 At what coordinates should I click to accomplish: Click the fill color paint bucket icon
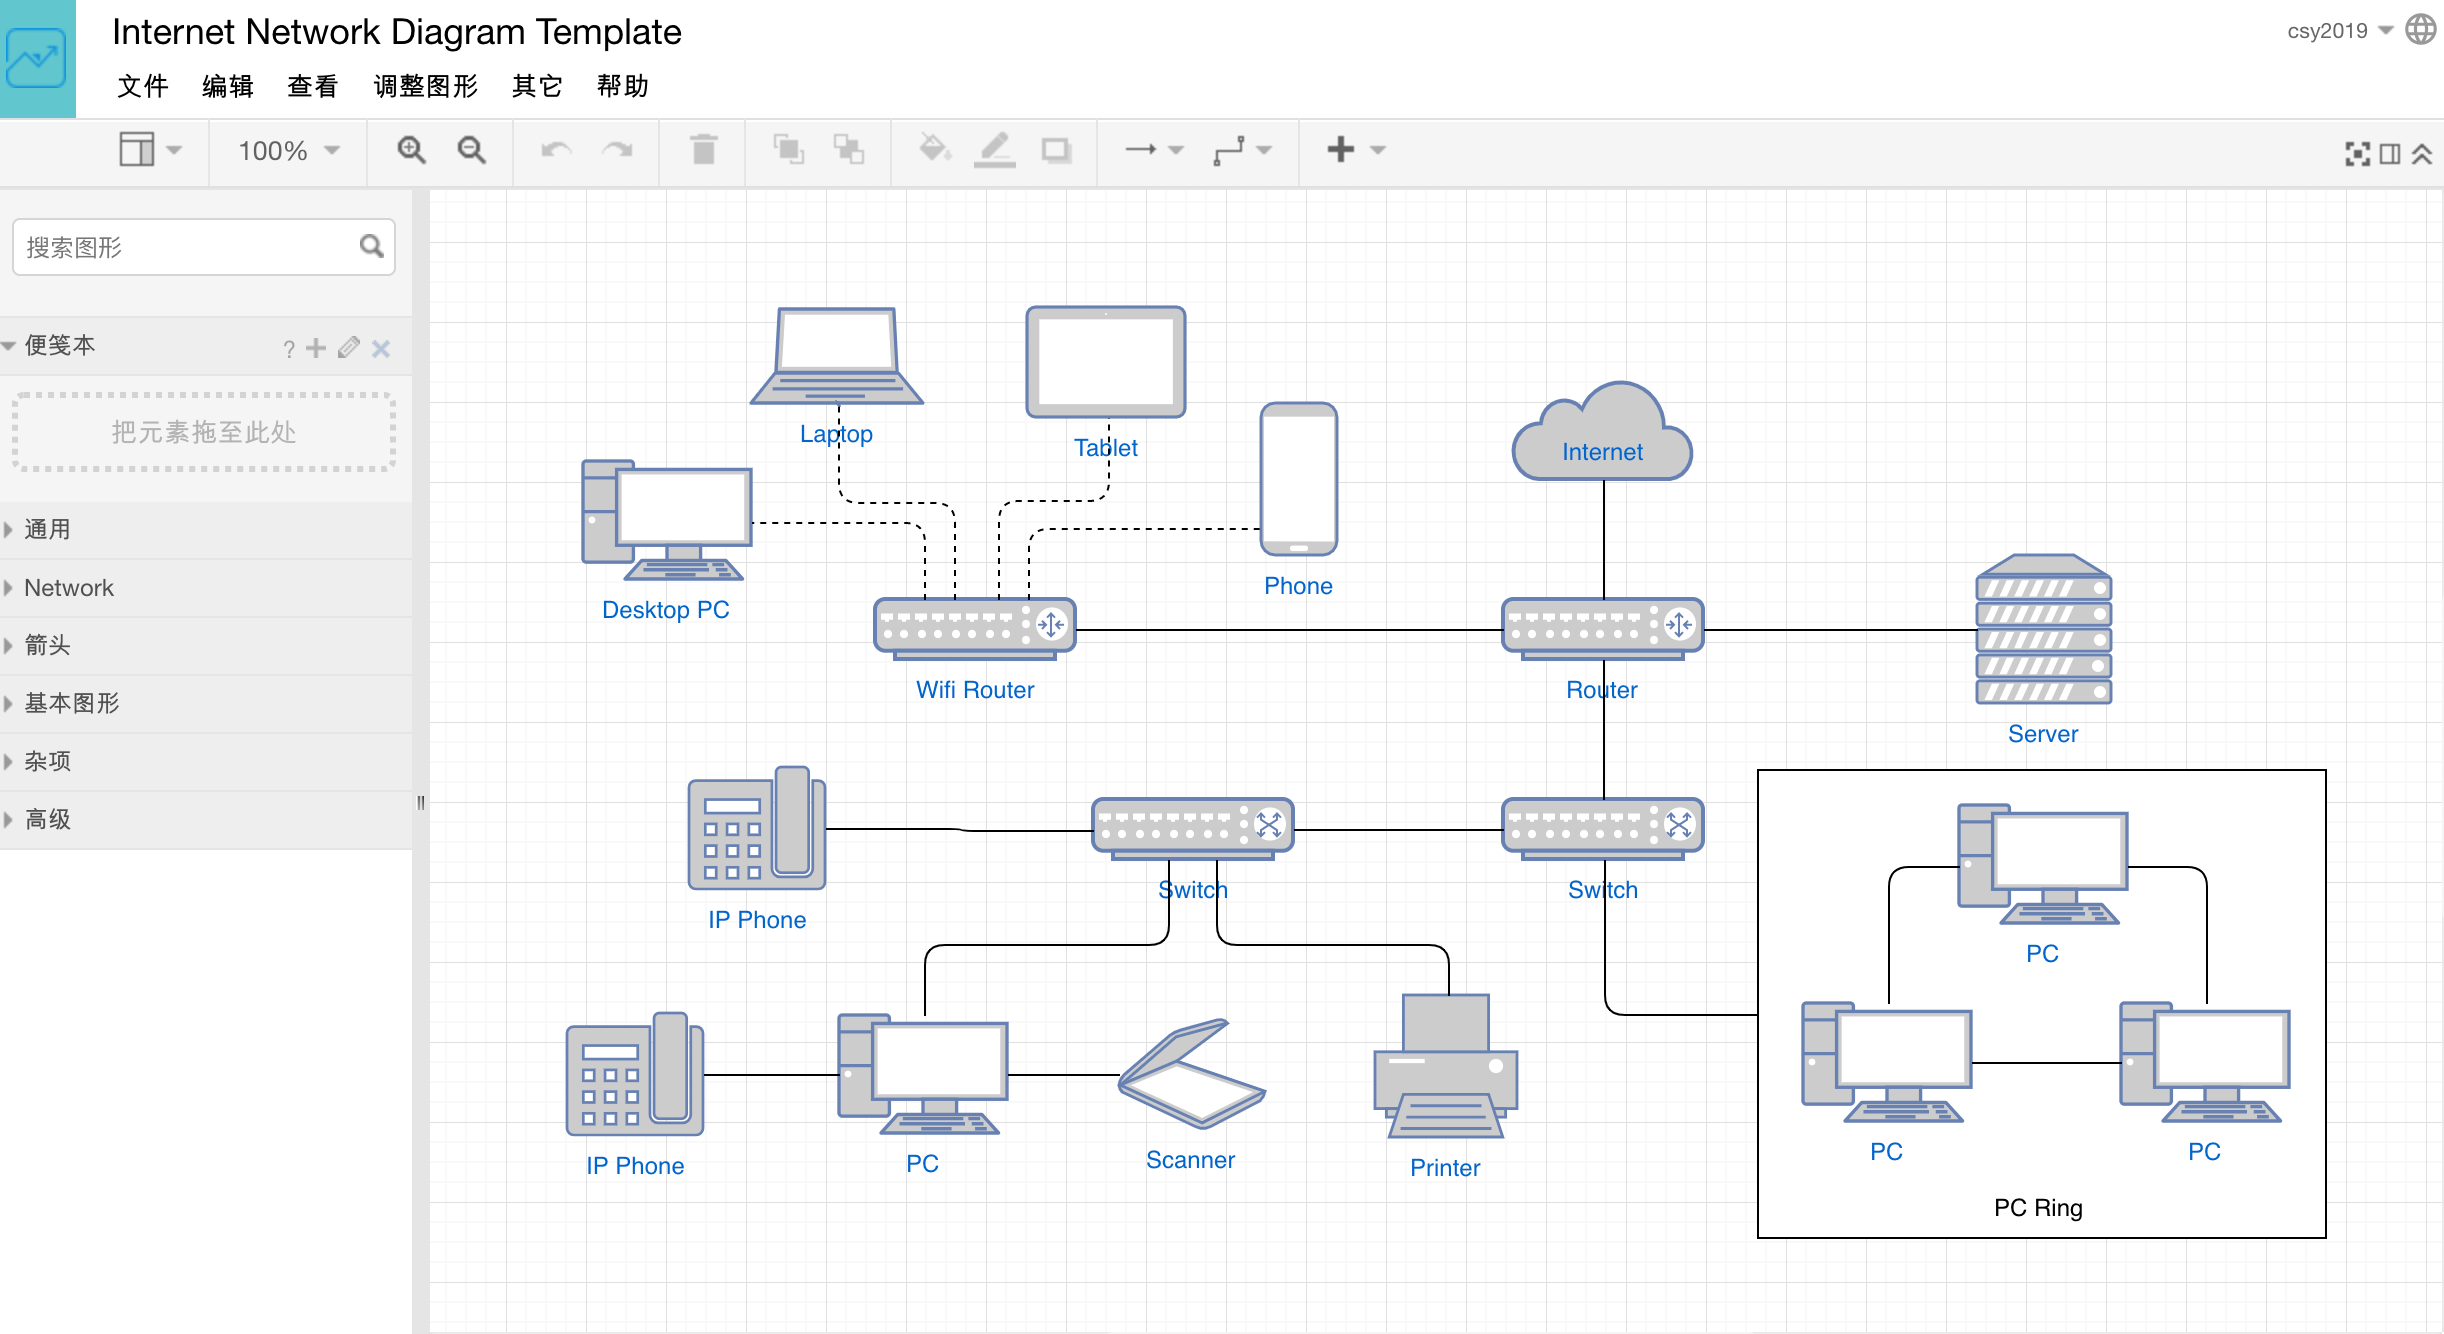tap(933, 150)
